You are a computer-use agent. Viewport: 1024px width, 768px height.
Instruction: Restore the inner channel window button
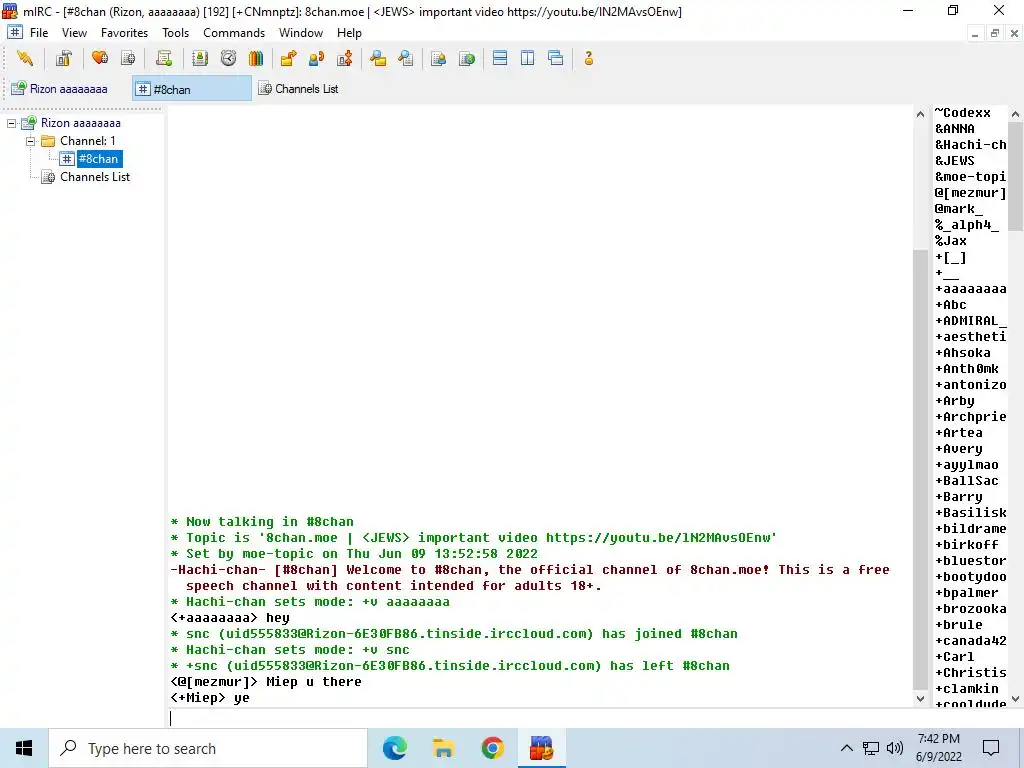995,33
